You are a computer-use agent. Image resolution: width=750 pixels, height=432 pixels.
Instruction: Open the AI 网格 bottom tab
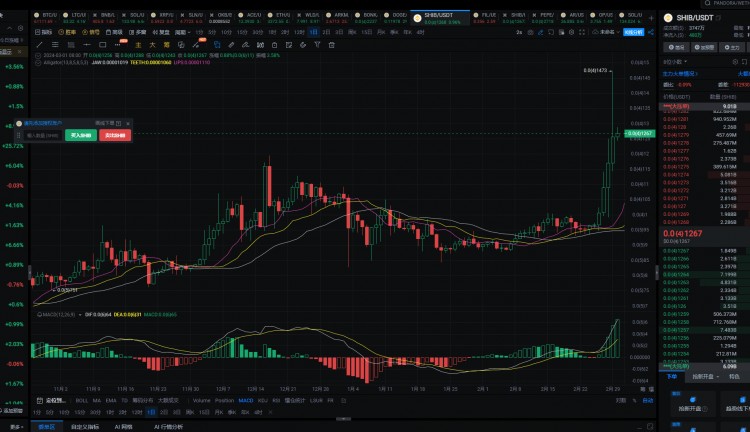click(124, 427)
